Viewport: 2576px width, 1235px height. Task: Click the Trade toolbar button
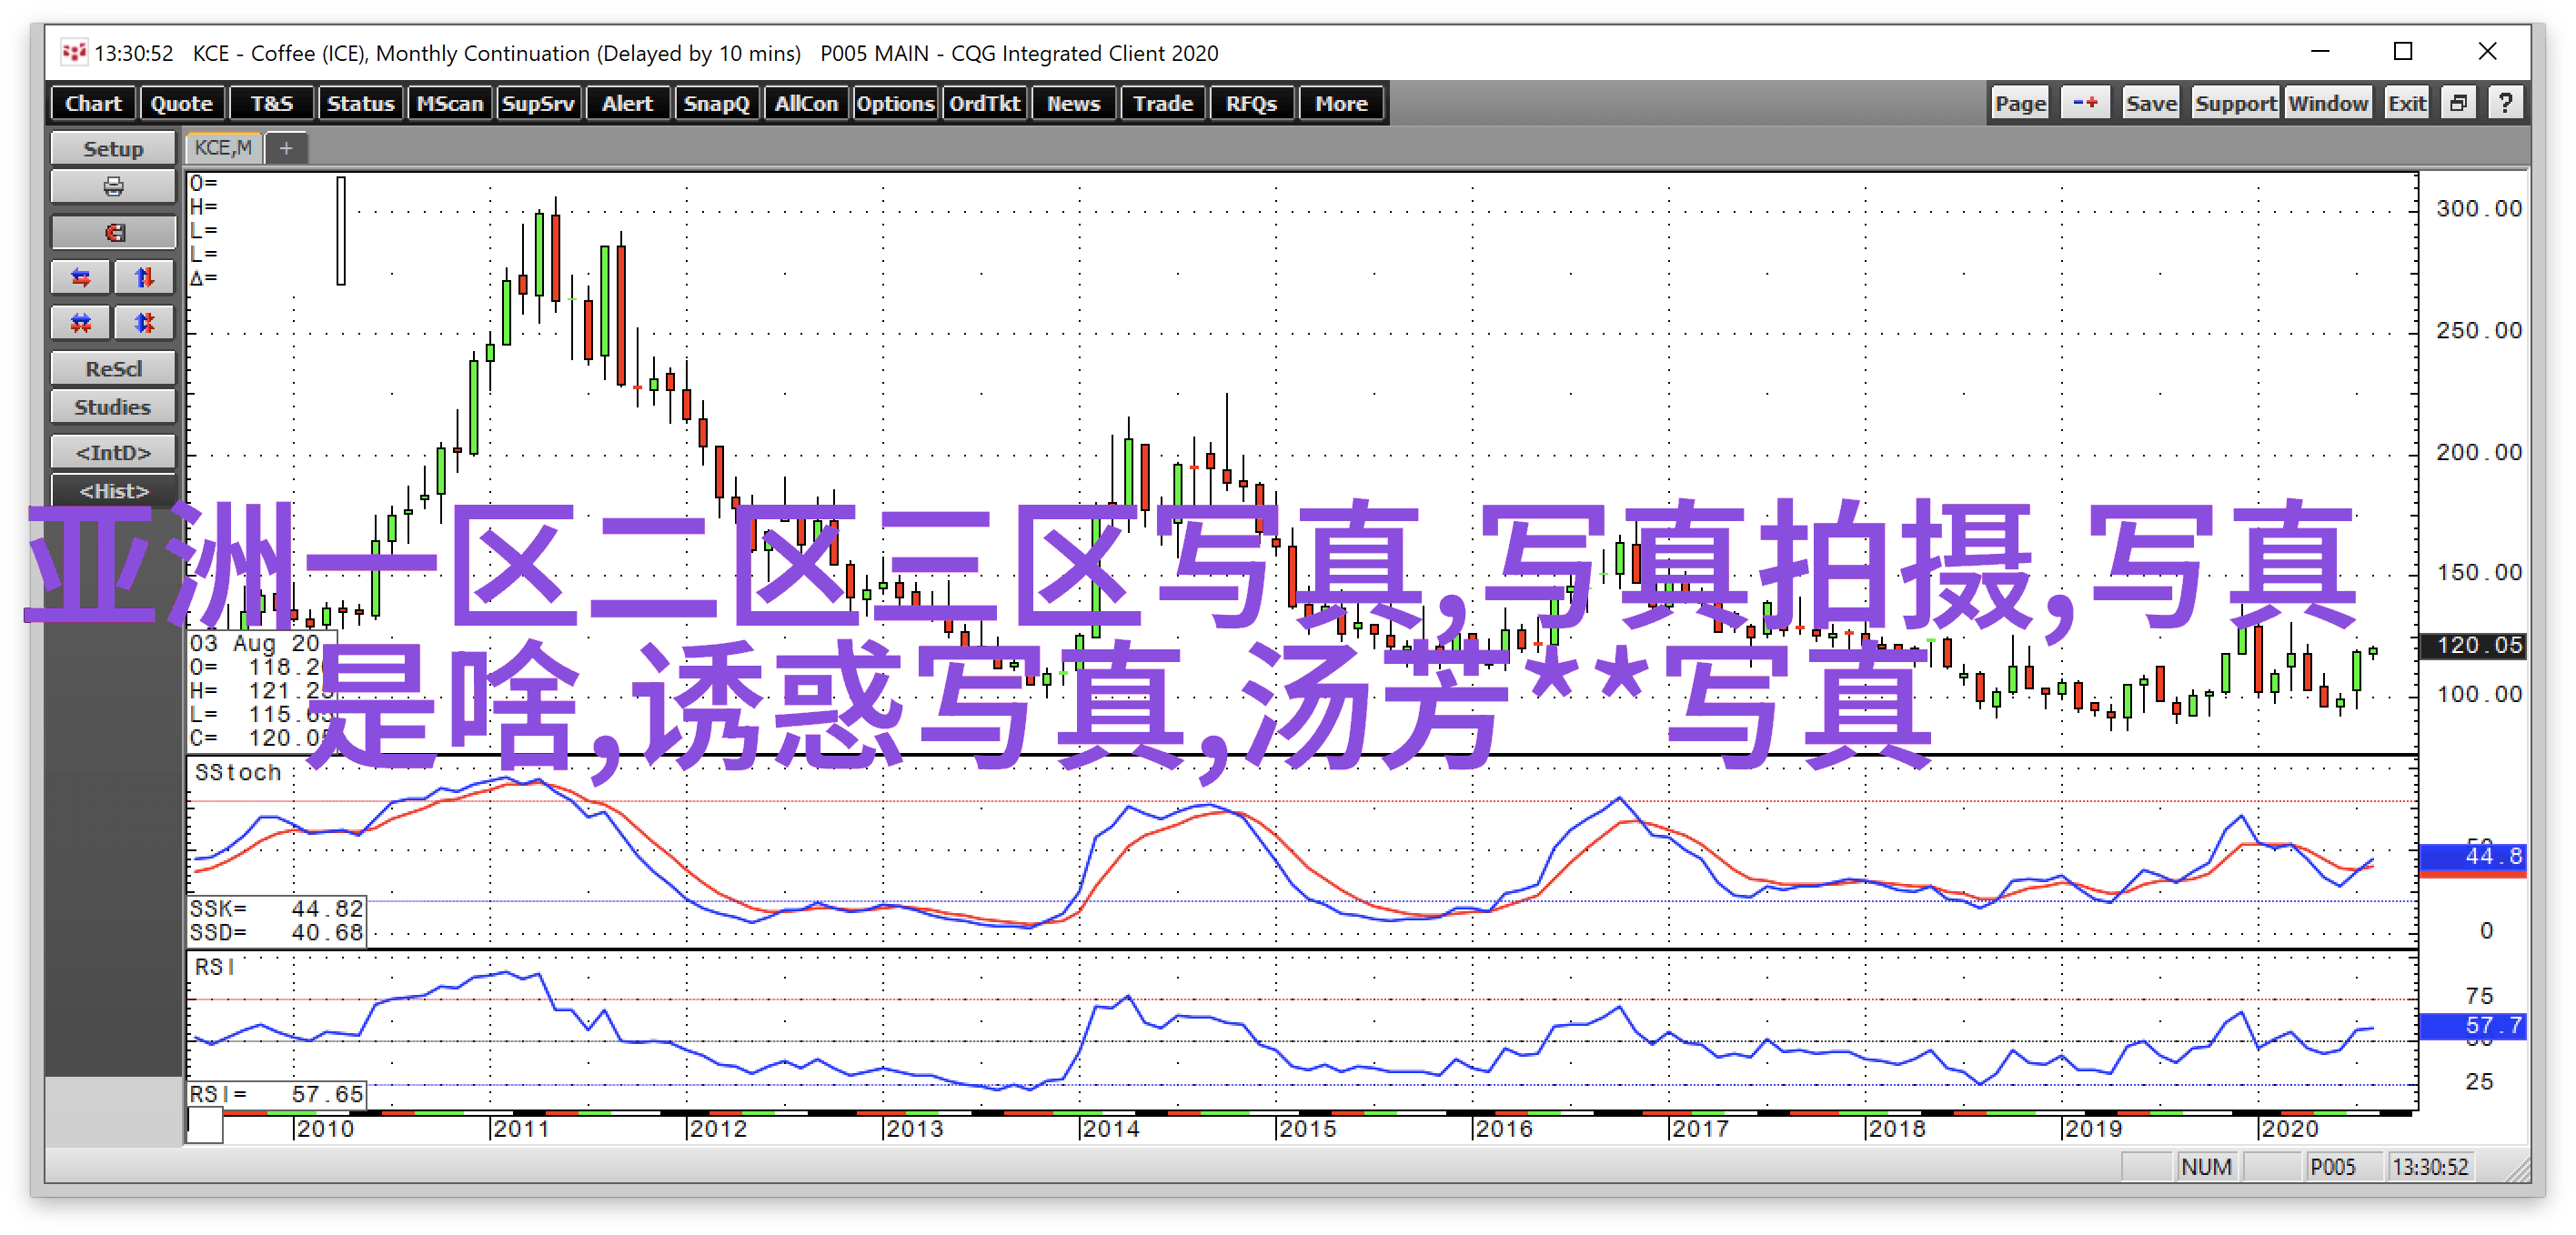tap(1162, 103)
